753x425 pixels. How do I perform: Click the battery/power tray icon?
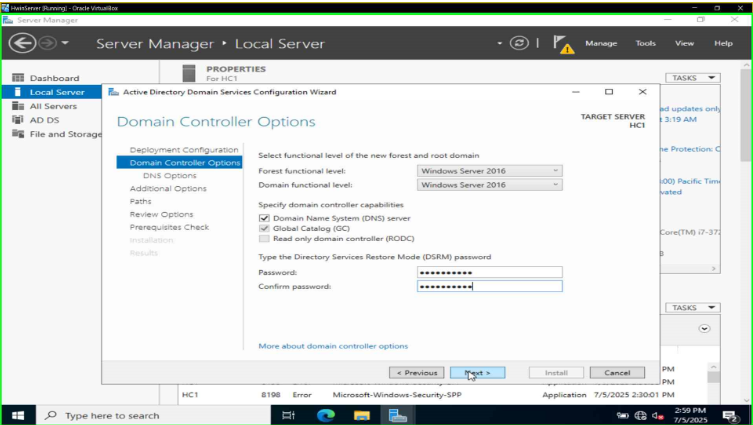(x=623, y=416)
